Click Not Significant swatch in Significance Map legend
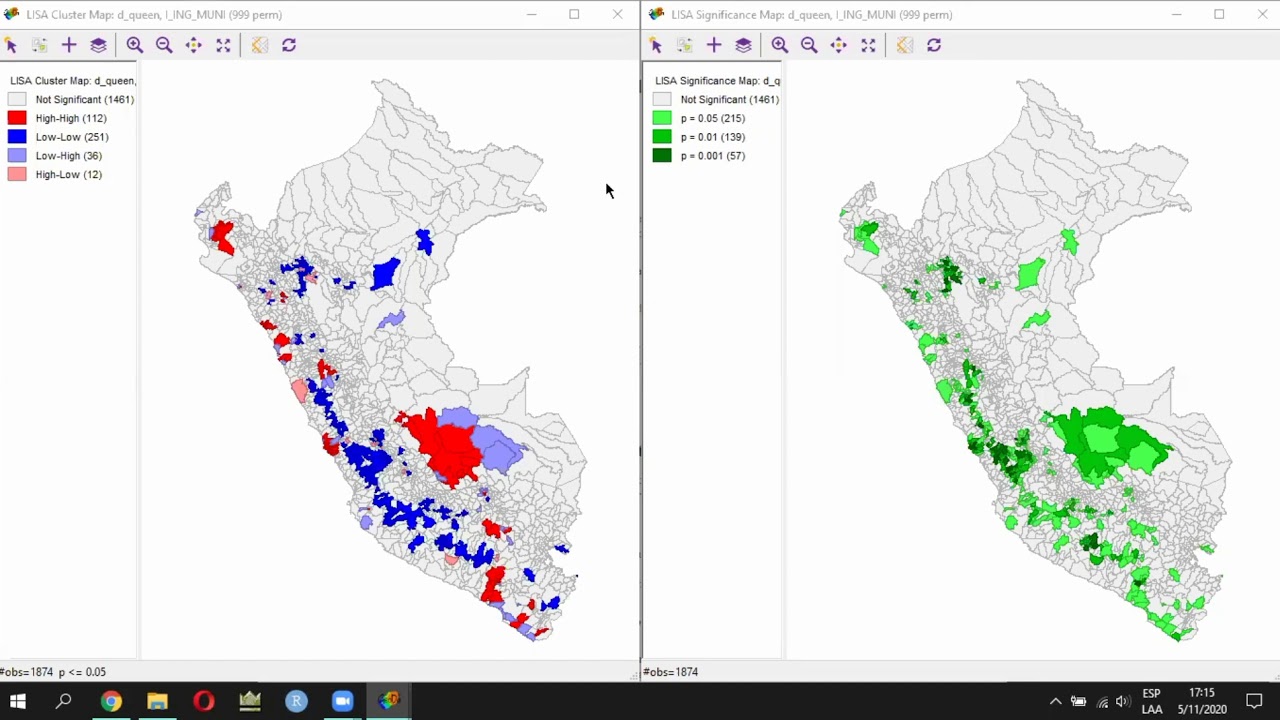 [662, 99]
